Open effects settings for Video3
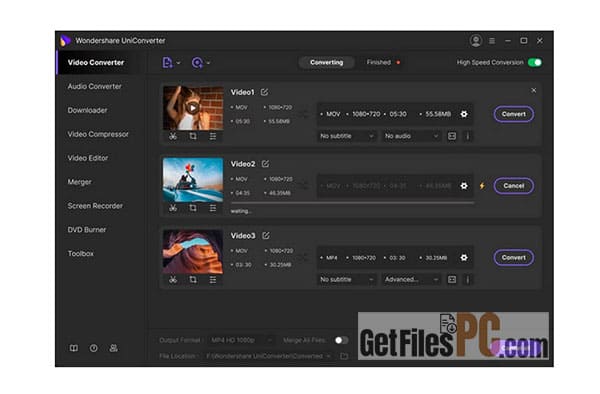The height and width of the screenshot is (394, 600). click(x=213, y=280)
